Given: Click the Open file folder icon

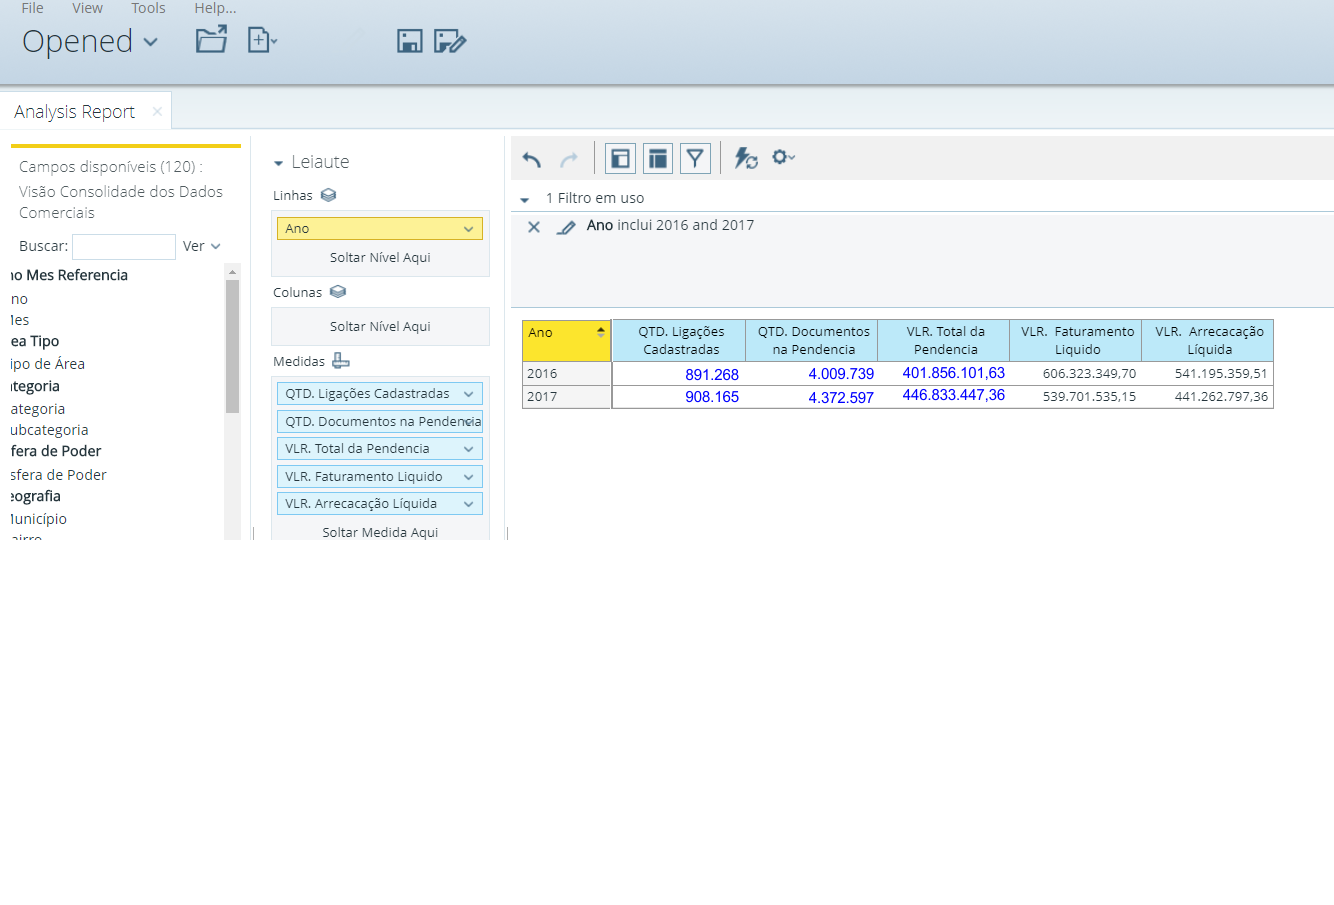Looking at the screenshot, I should coord(211,41).
